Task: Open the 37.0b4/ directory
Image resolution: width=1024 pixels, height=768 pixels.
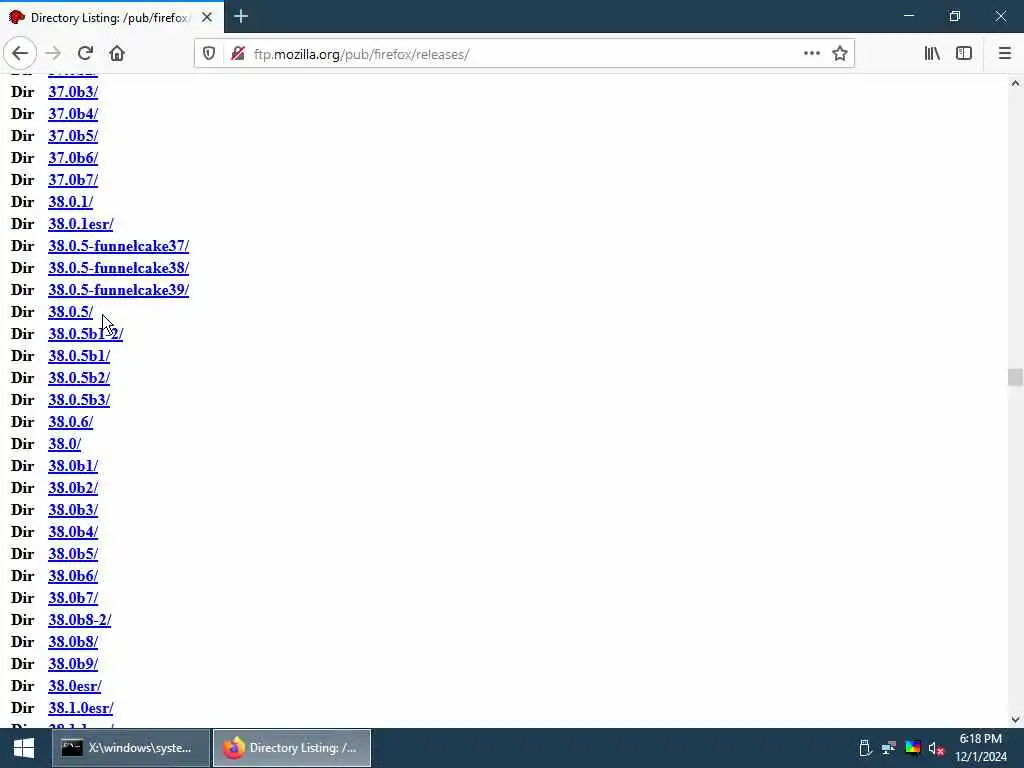Action: (x=73, y=114)
